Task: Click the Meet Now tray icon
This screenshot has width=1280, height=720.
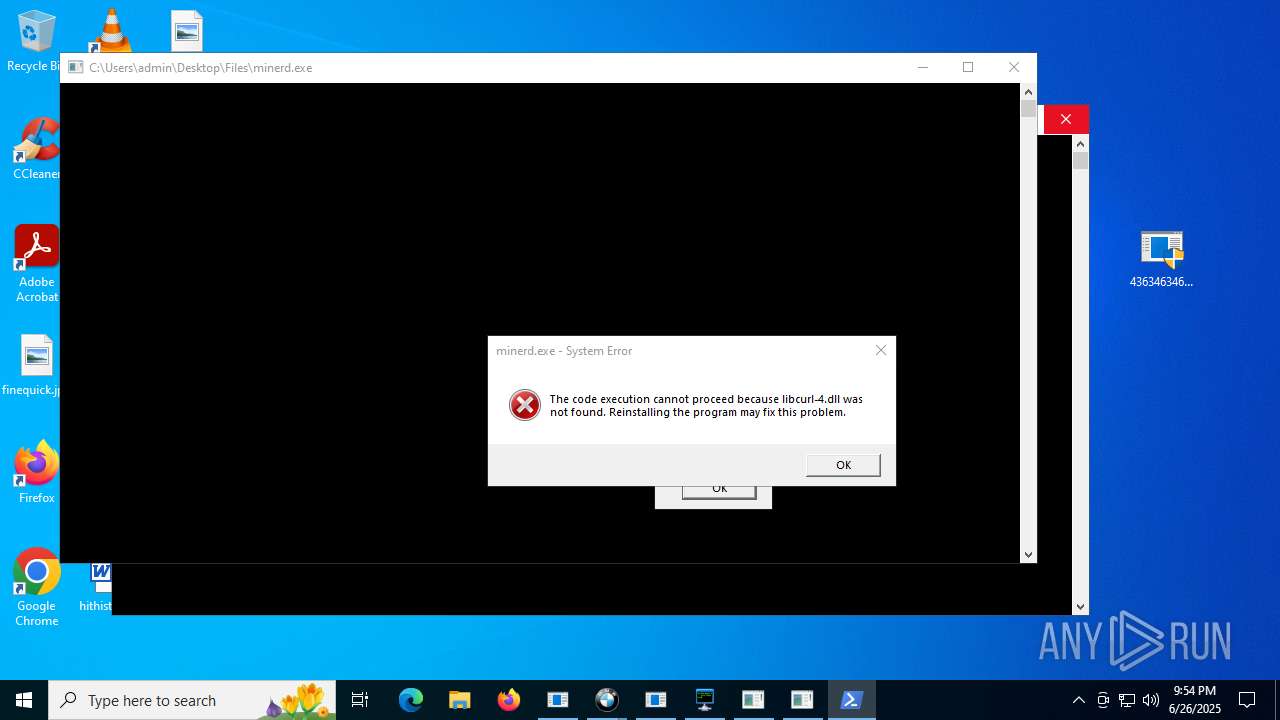Action: pyautogui.click(x=1103, y=700)
